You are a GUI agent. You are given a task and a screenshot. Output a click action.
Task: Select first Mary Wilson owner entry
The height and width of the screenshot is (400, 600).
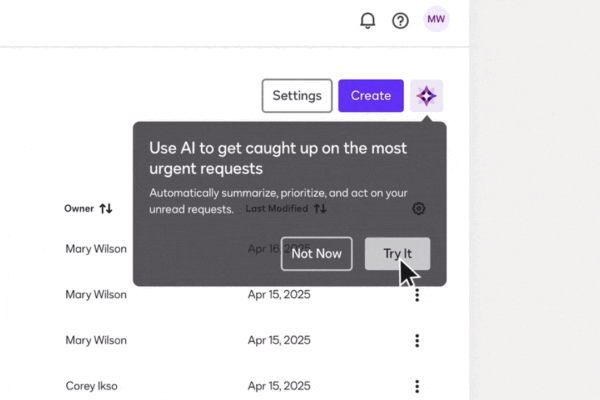click(96, 249)
